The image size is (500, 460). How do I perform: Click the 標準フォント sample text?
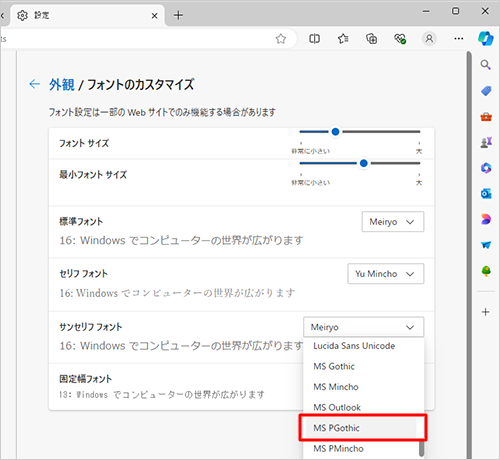[x=181, y=240]
